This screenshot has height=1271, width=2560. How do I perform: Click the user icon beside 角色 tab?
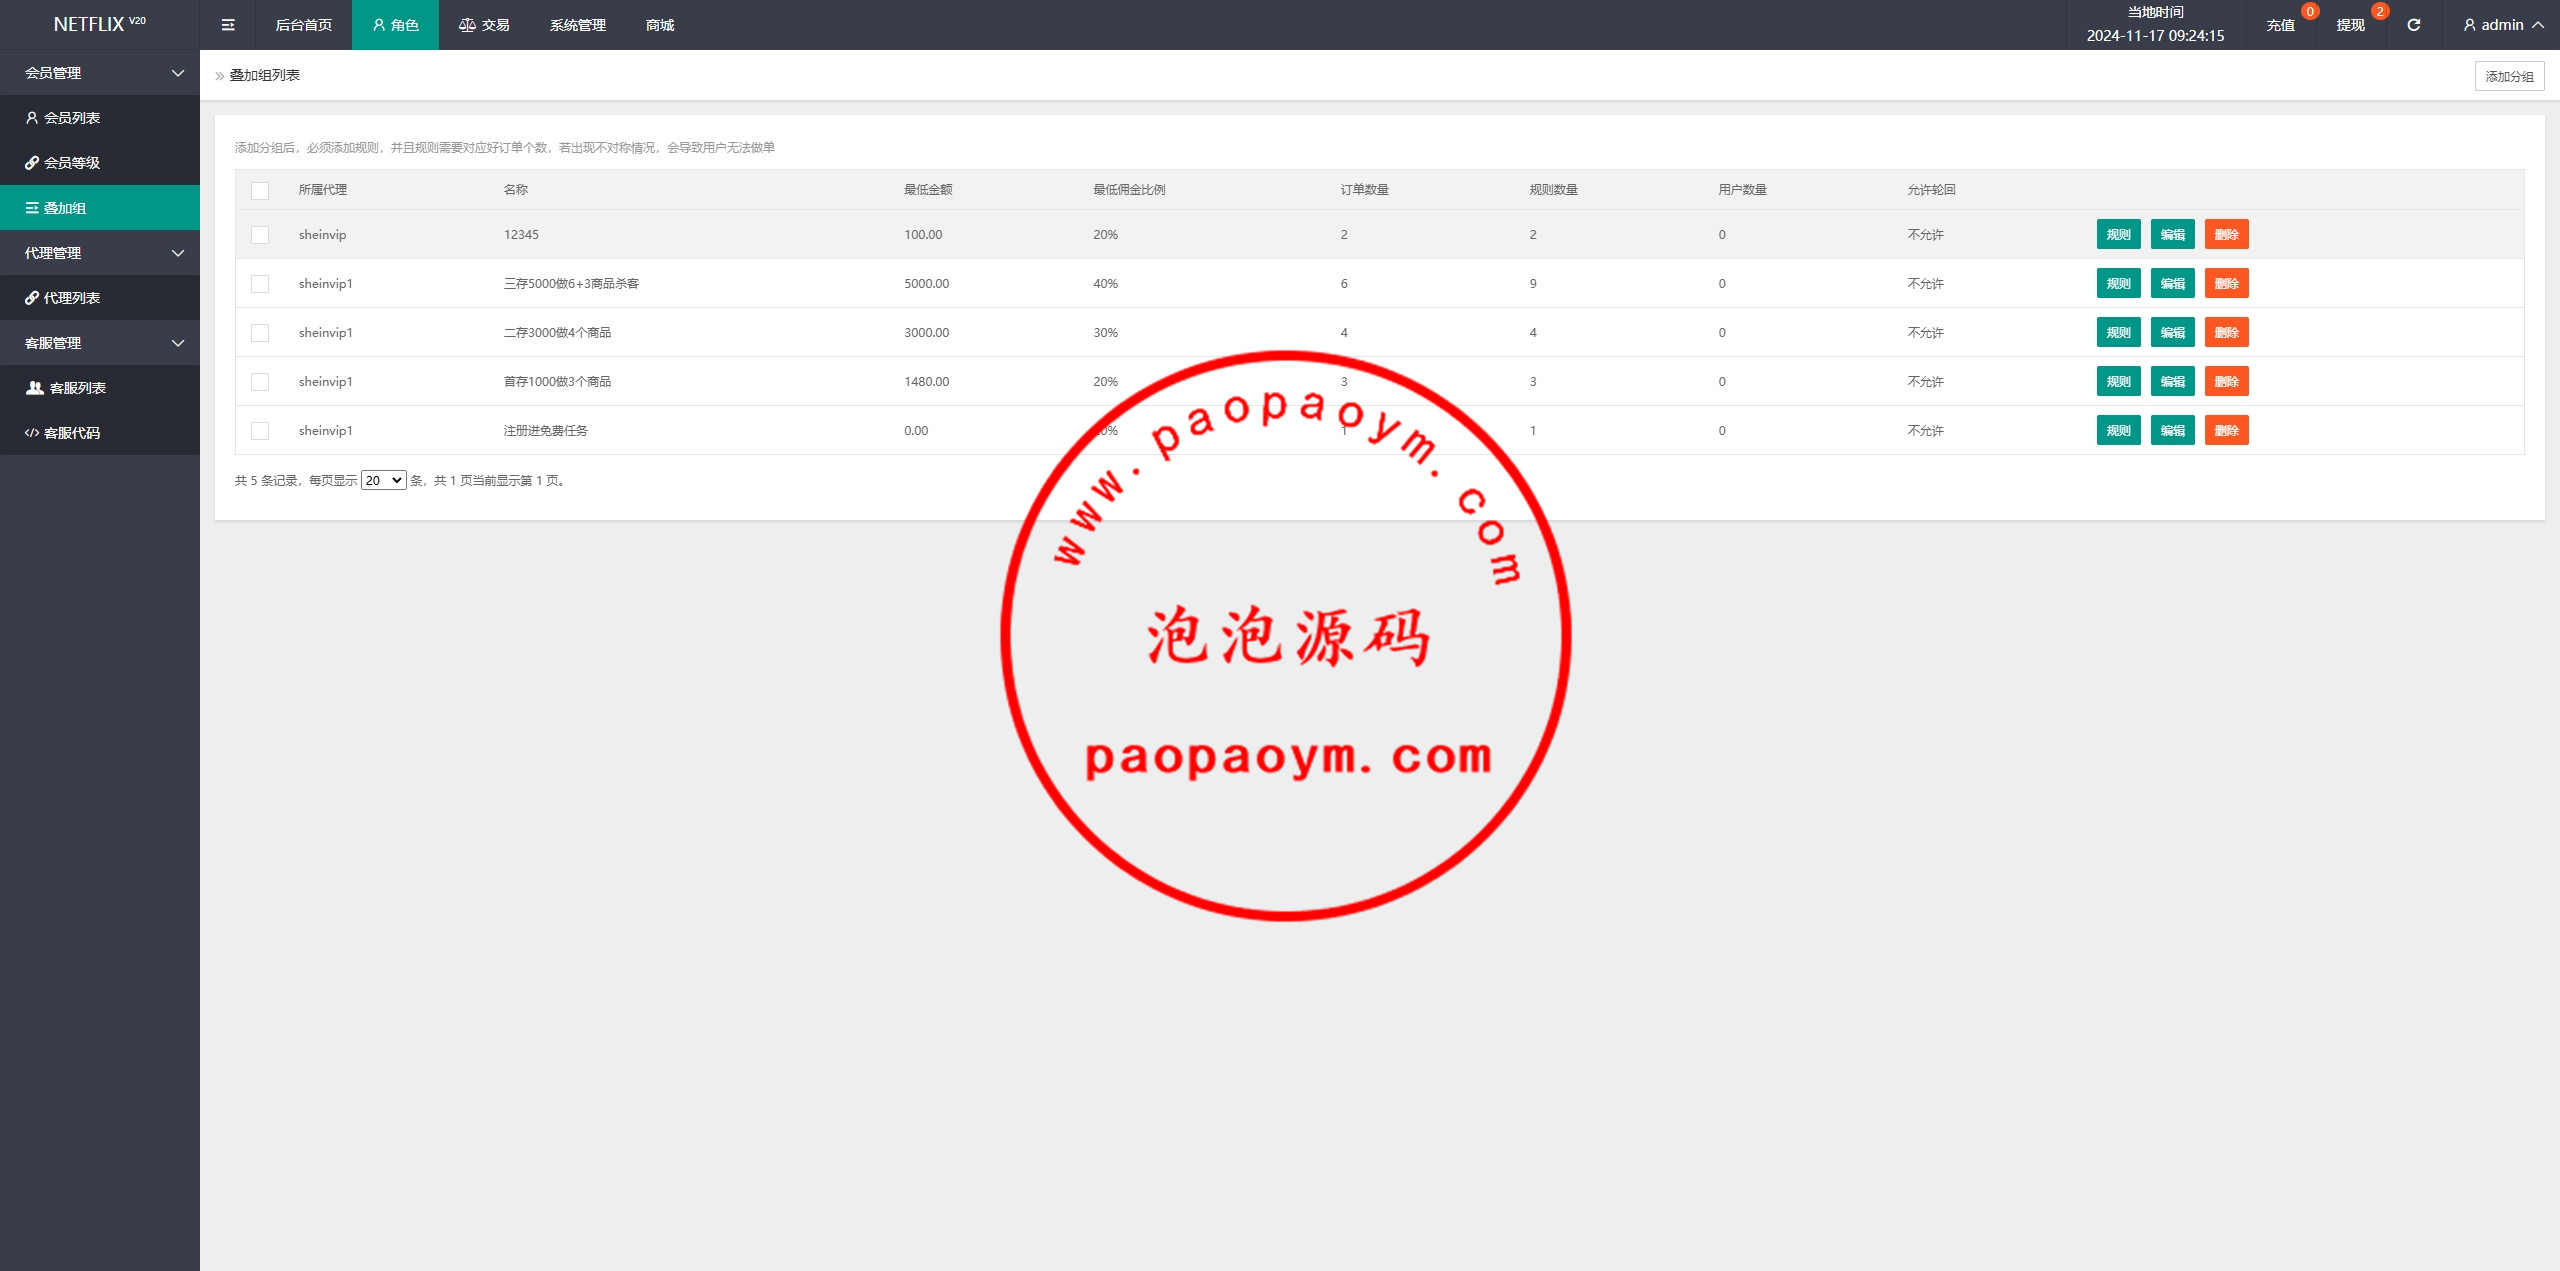[379, 25]
